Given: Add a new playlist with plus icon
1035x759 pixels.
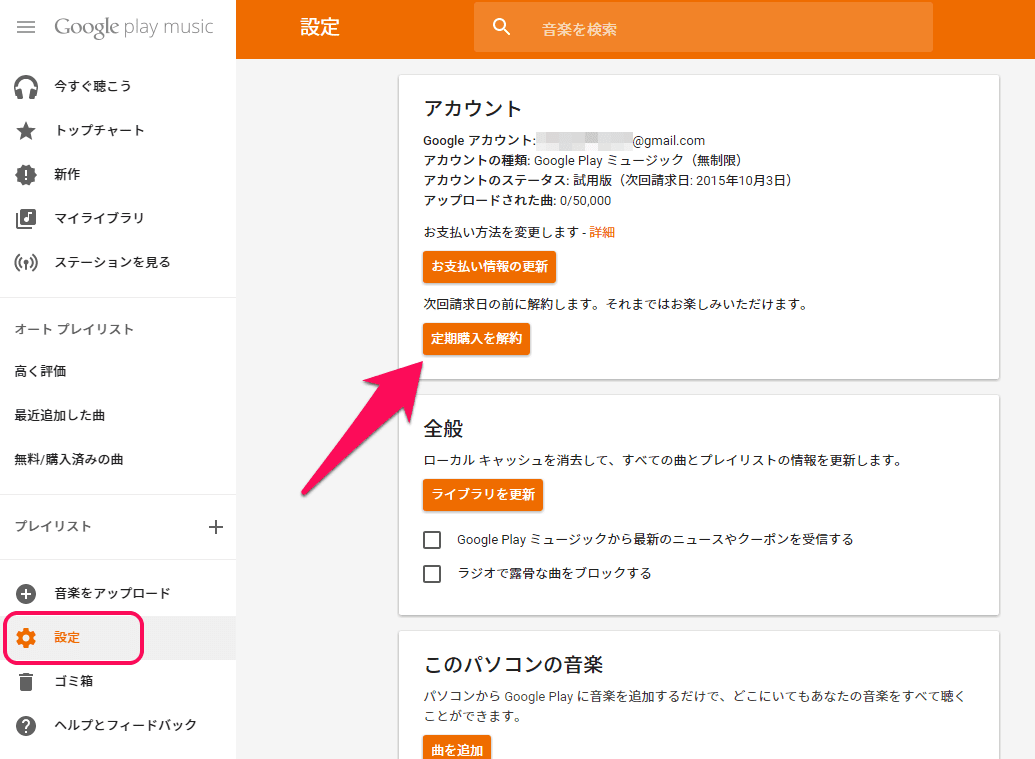Looking at the screenshot, I should pos(215,527).
